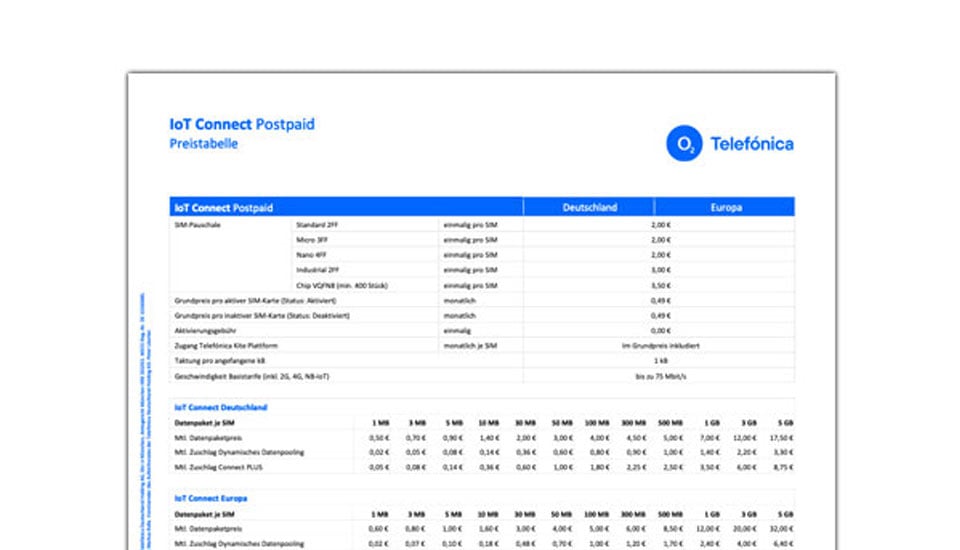Click the 'Deutschland' column header
The width and height of the screenshot is (960, 550).
pos(590,207)
